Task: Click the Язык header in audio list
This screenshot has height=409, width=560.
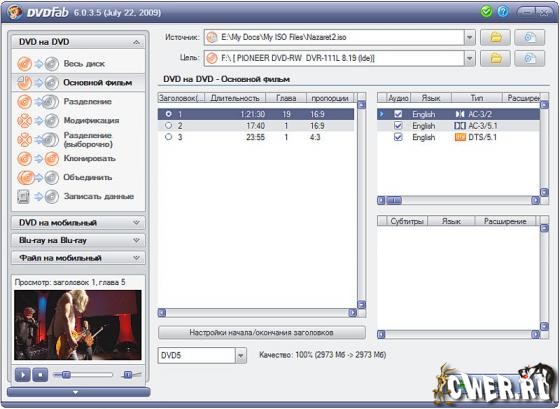Action: pos(431,98)
